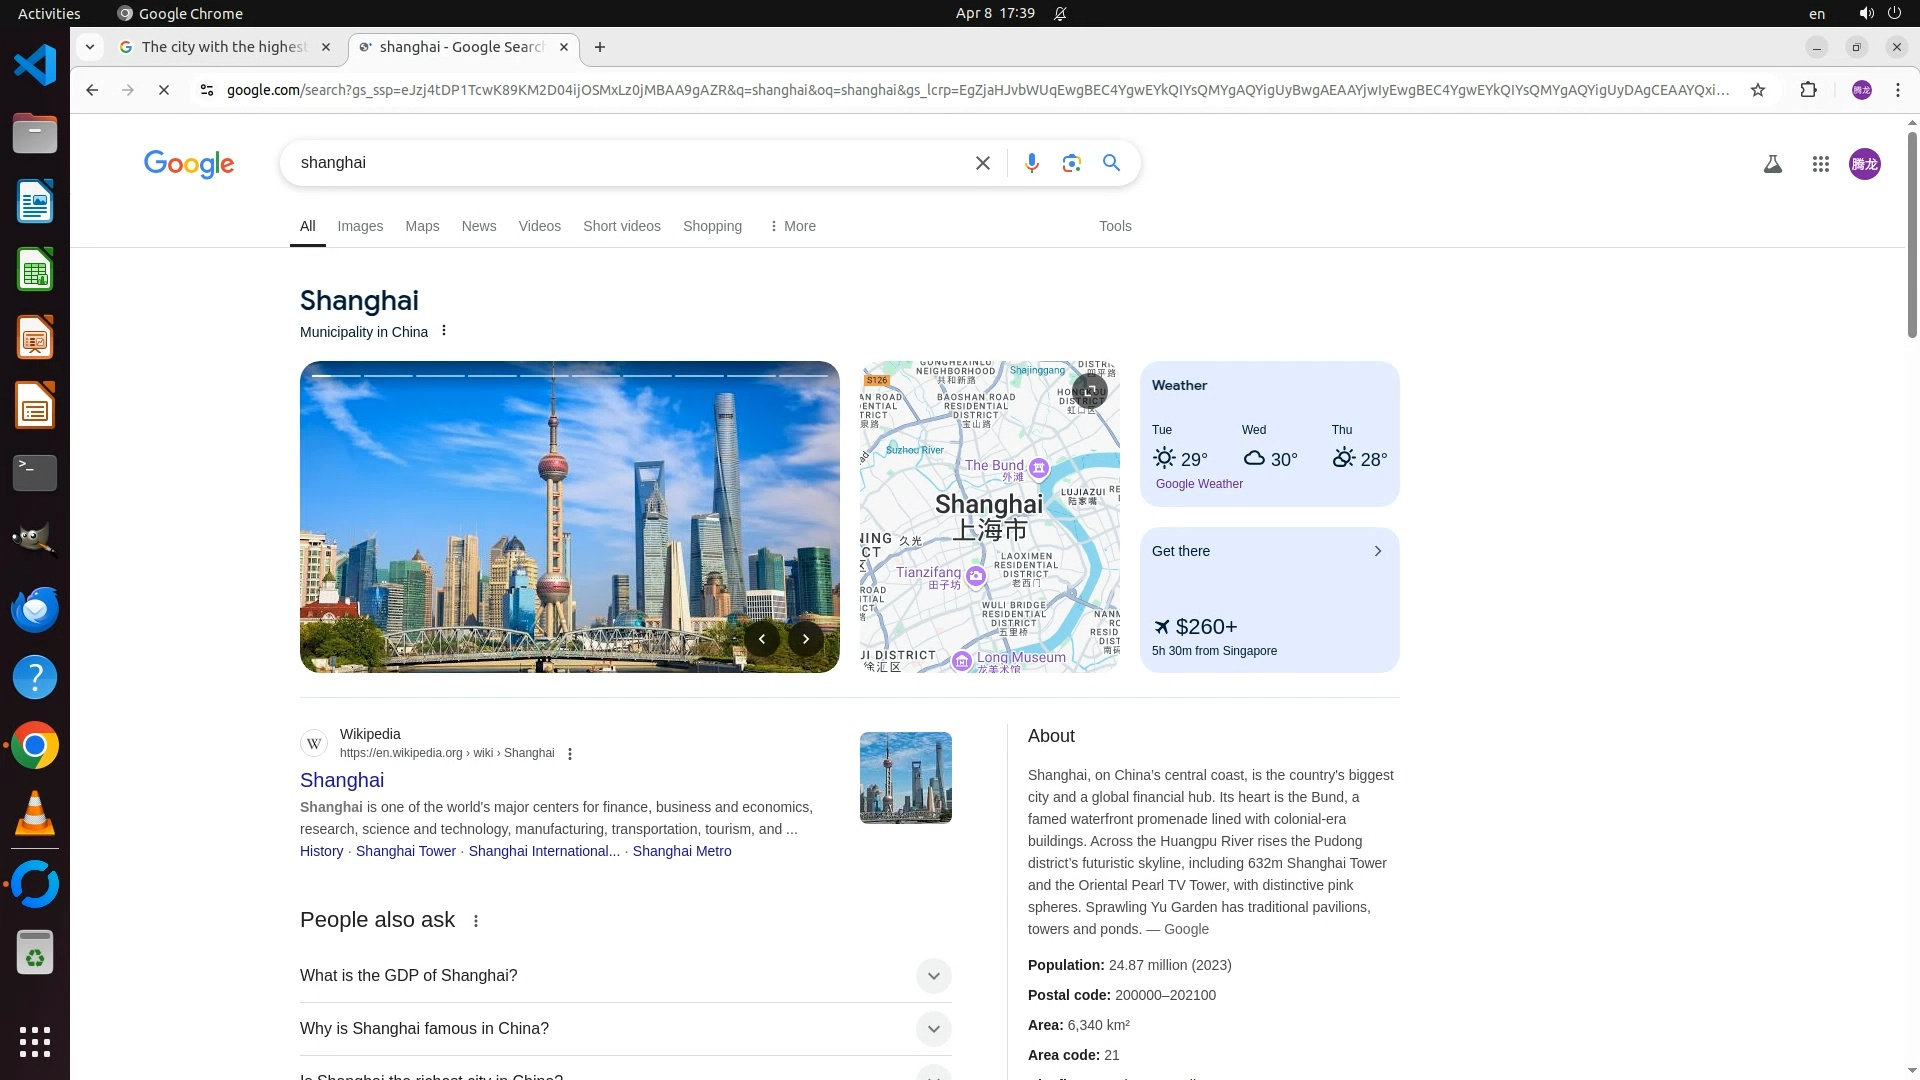The width and height of the screenshot is (1920, 1080).
Task: Open the Shanghai Metro sublink
Action: pos(681,851)
